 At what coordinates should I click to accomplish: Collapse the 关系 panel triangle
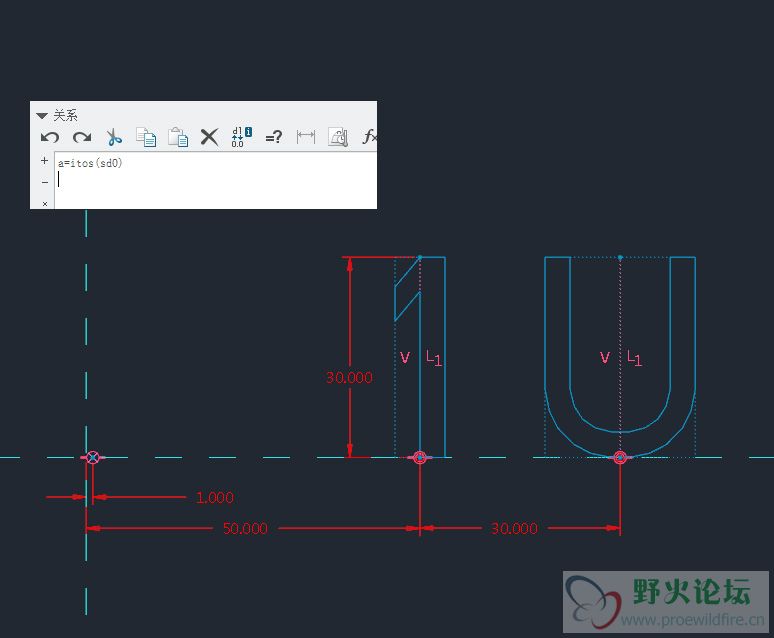pos(41,116)
